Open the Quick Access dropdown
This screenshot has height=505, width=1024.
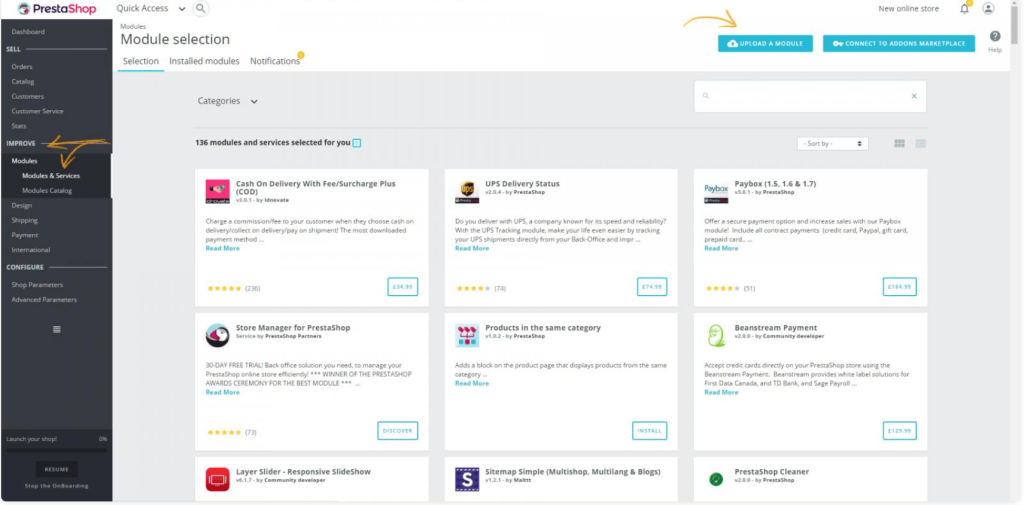(x=151, y=8)
